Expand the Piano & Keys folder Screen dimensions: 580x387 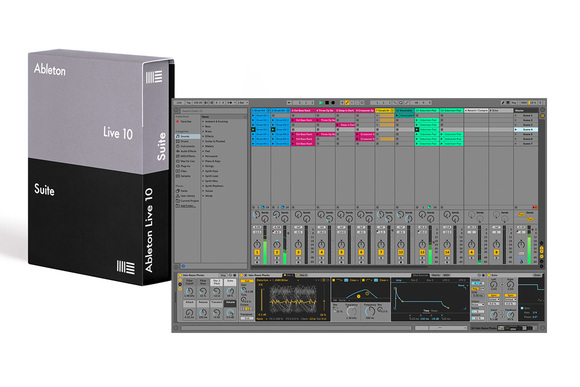[213, 161]
